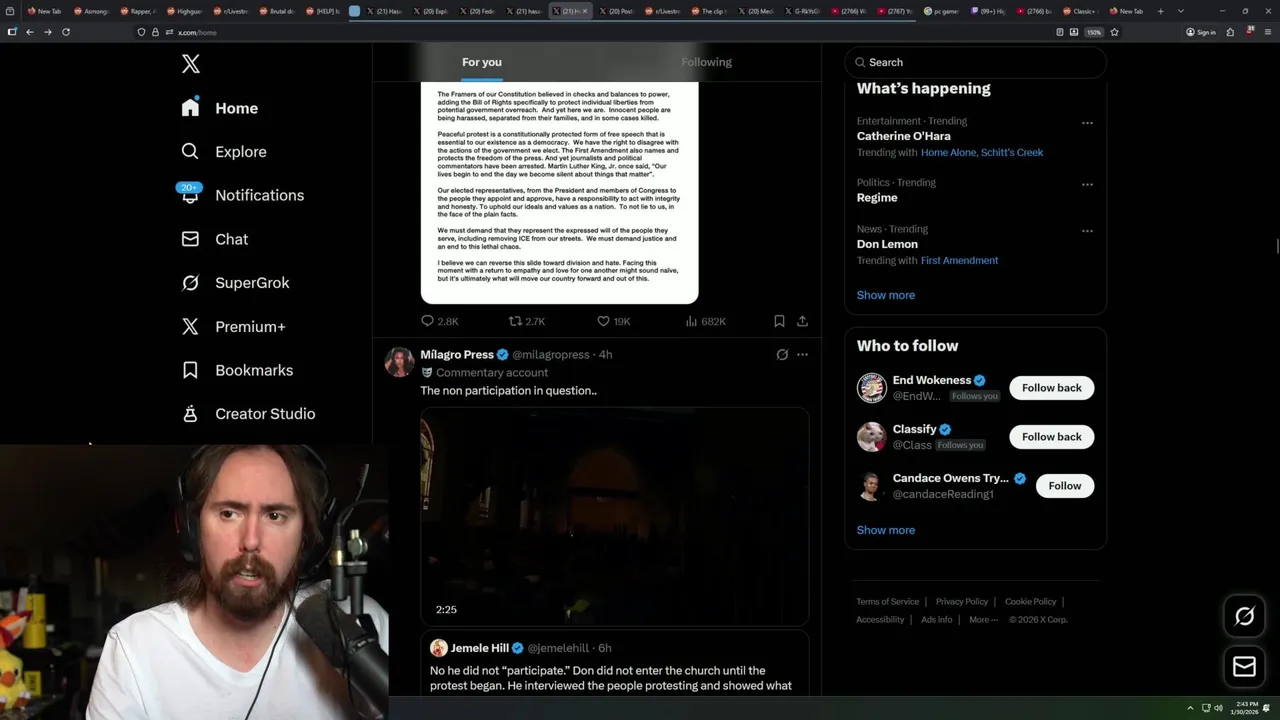Bookmark this page with the star icon
Image resolution: width=1280 pixels, height=720 pixels.
1114,32
